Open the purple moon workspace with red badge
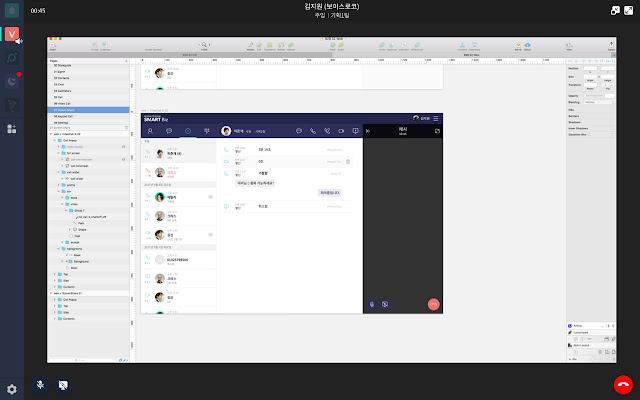The image size is (640, 400). tap(12, 81)
